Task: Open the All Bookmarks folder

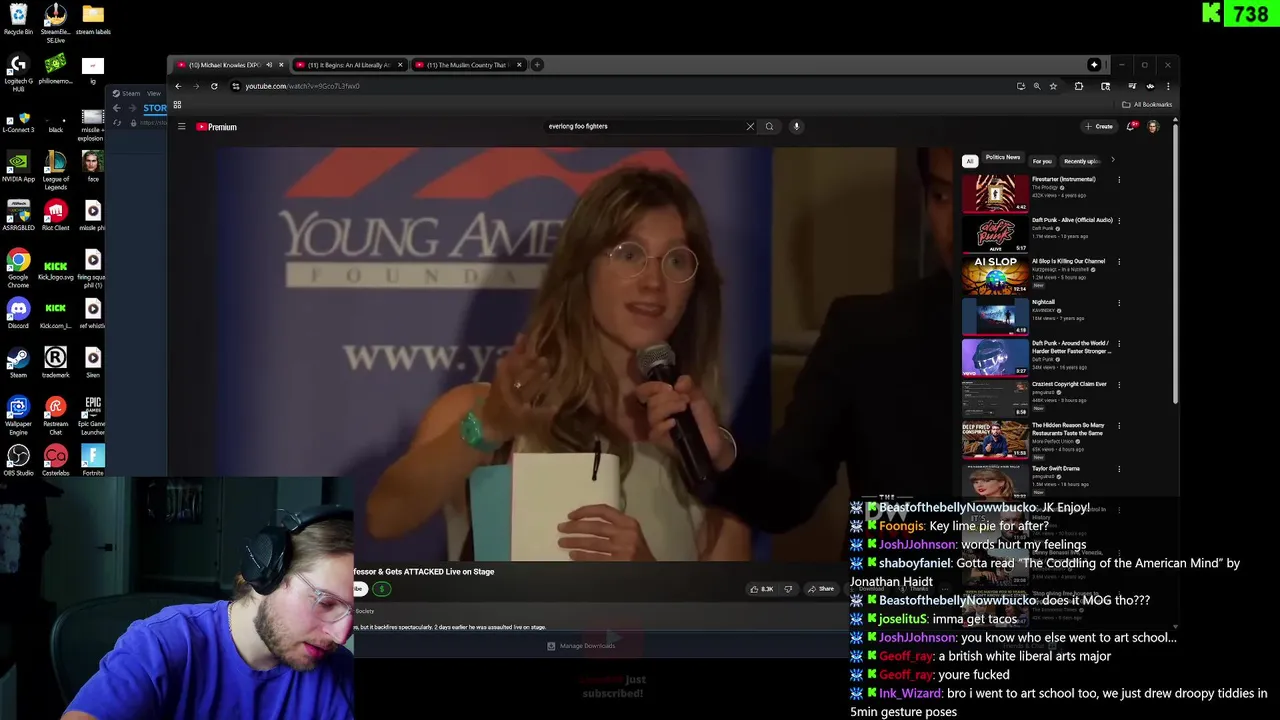Action: click(1147, 104)
